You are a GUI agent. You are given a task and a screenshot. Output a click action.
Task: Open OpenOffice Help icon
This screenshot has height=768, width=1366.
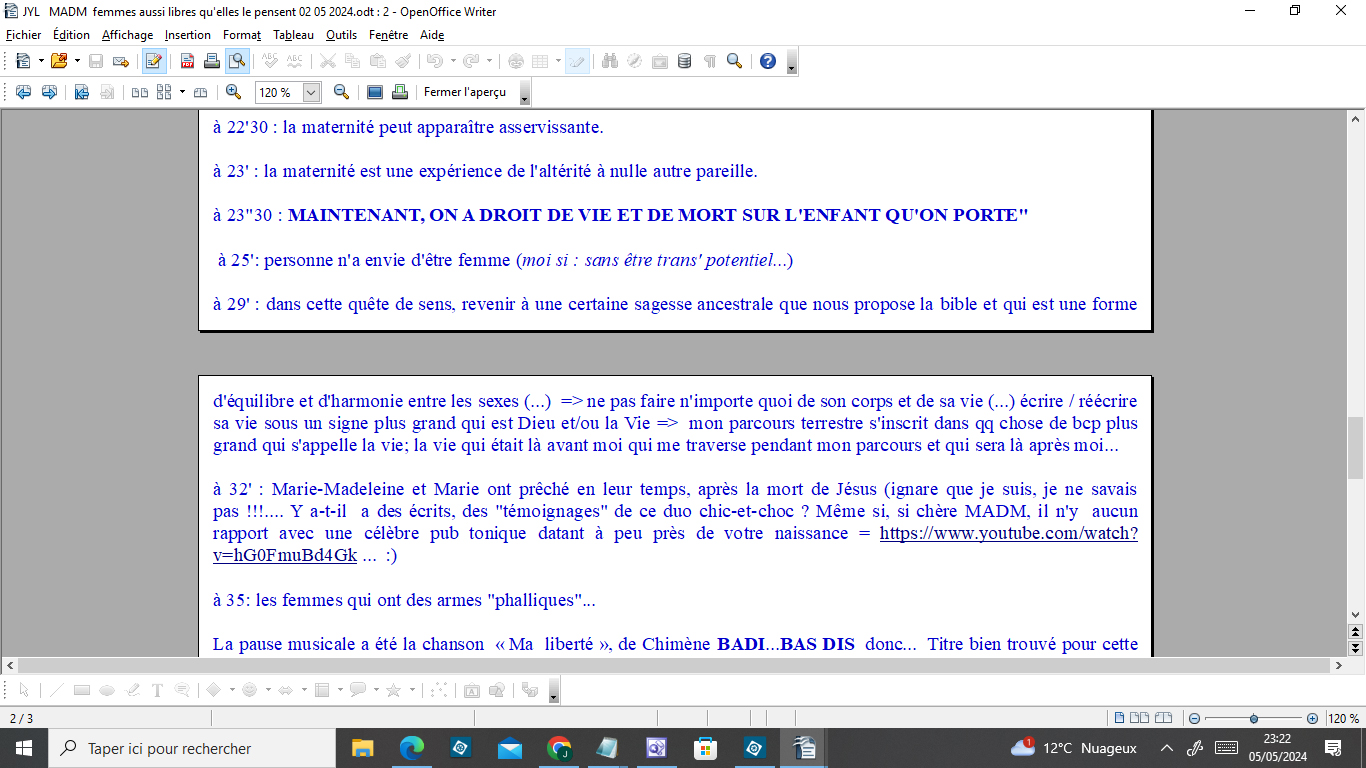[767, 61]
